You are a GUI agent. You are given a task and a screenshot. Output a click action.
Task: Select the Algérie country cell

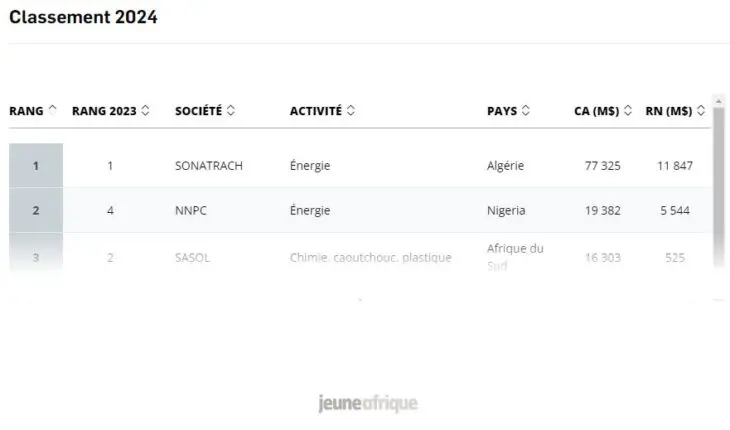[505, 166]
